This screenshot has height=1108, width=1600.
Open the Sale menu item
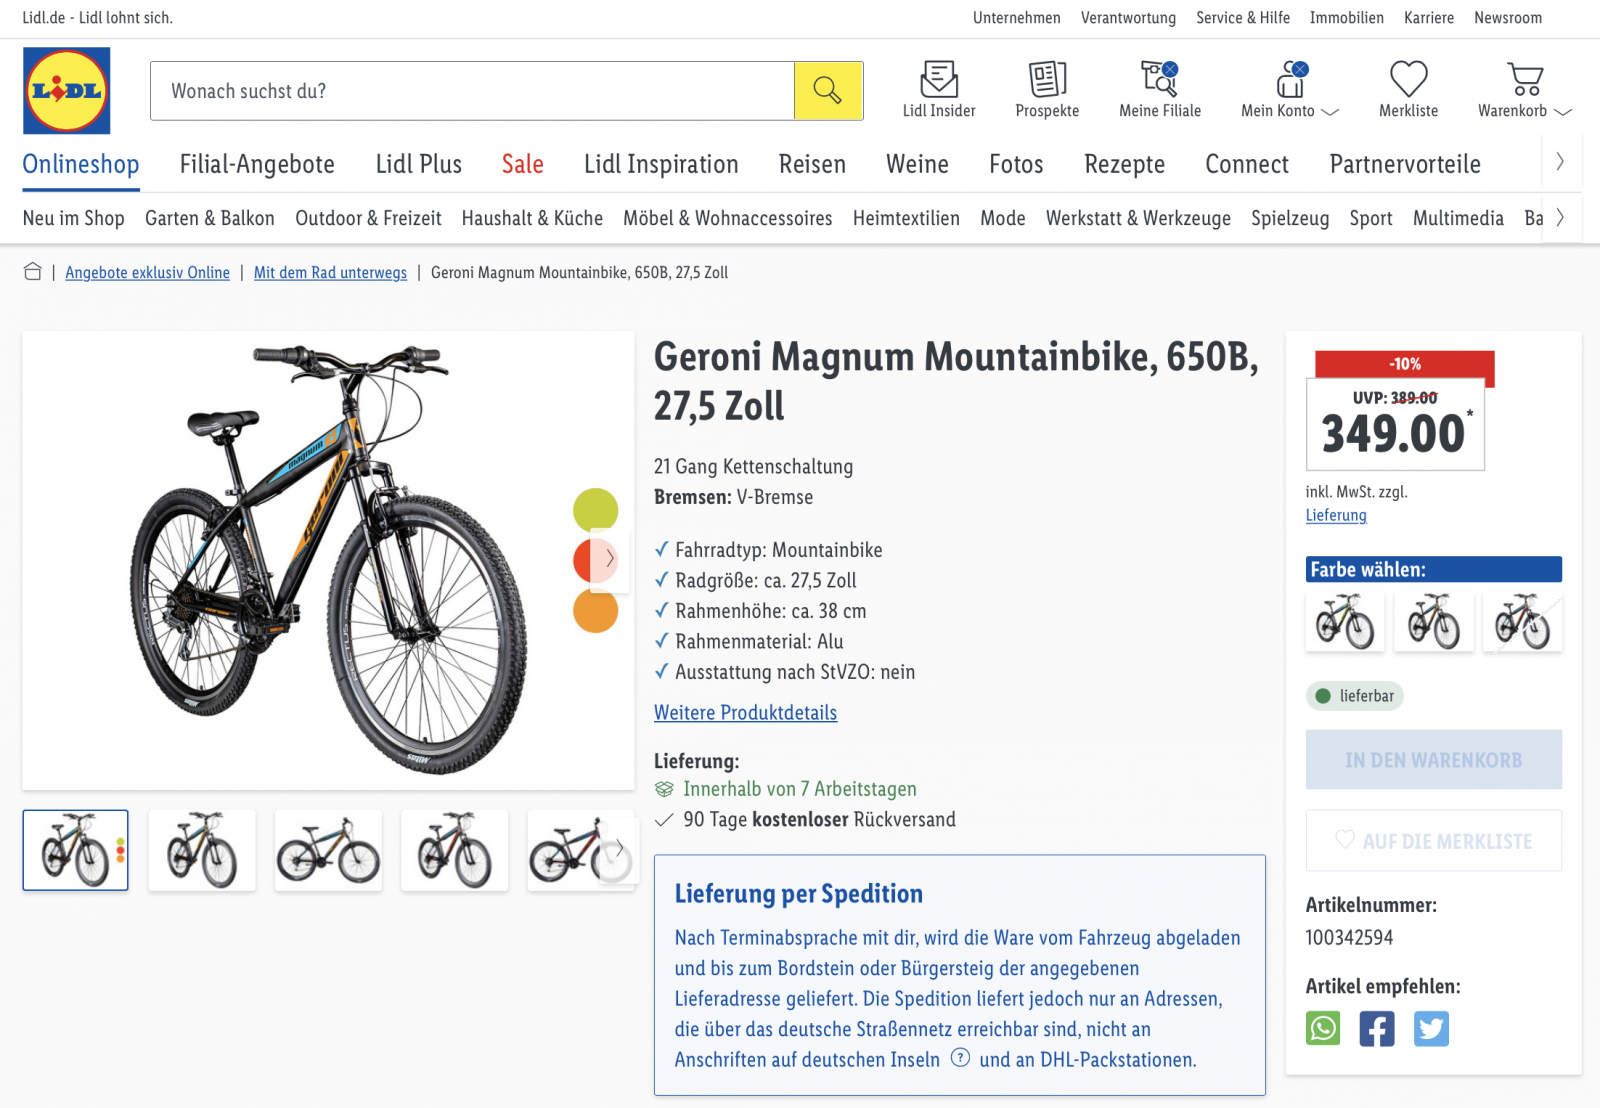tap(522, 164)
